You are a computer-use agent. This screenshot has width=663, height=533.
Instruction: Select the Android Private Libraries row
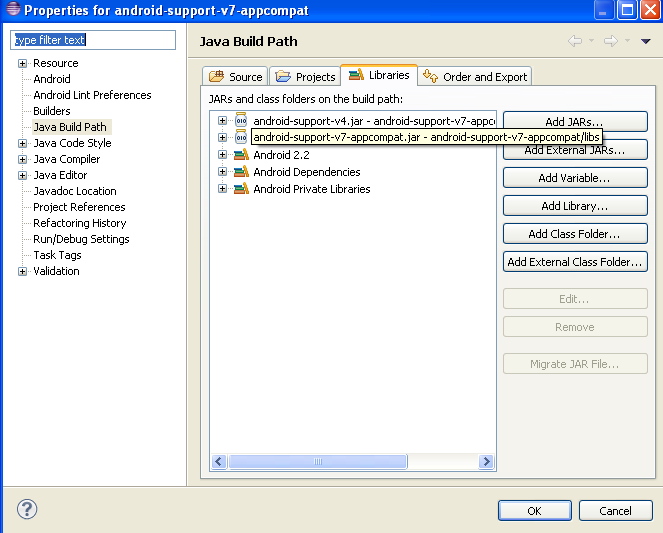[x=312, y=189]
